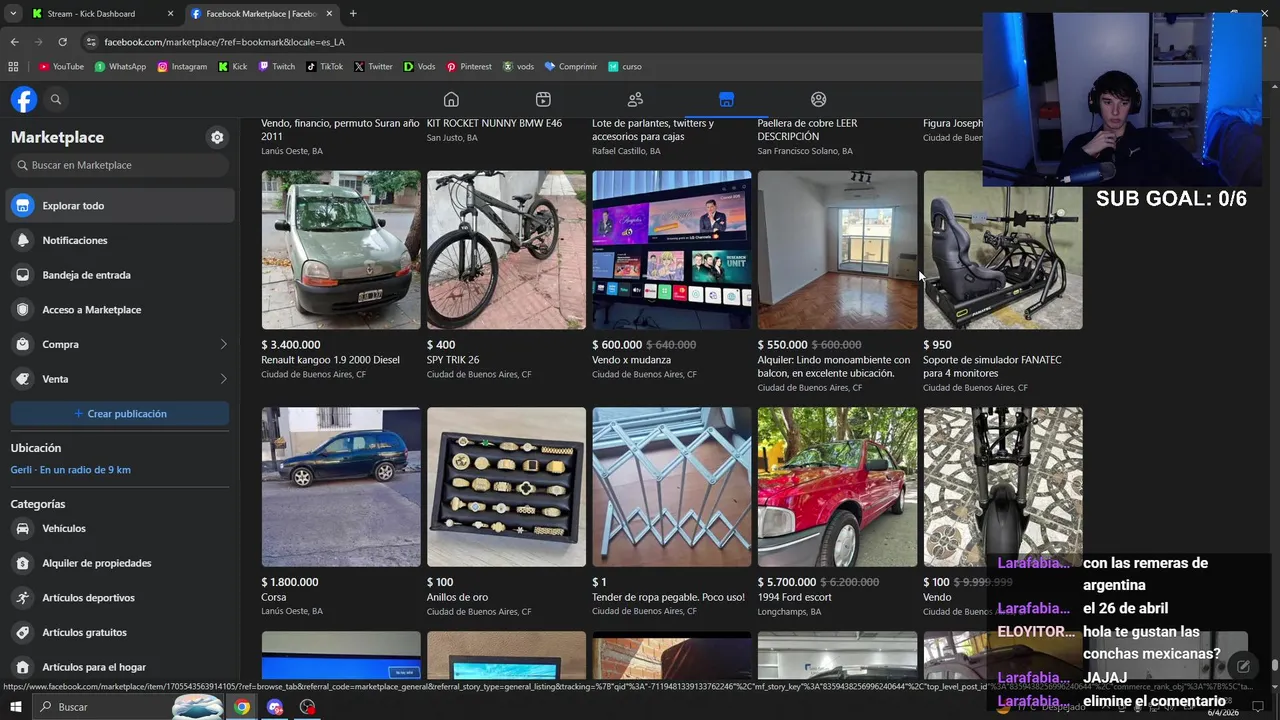Image resolution: width=1280 pixels, height=720 pixels.
Task: Open the Artículos para el hogar category
Action: pyautogui.click(x=120, y=667)
